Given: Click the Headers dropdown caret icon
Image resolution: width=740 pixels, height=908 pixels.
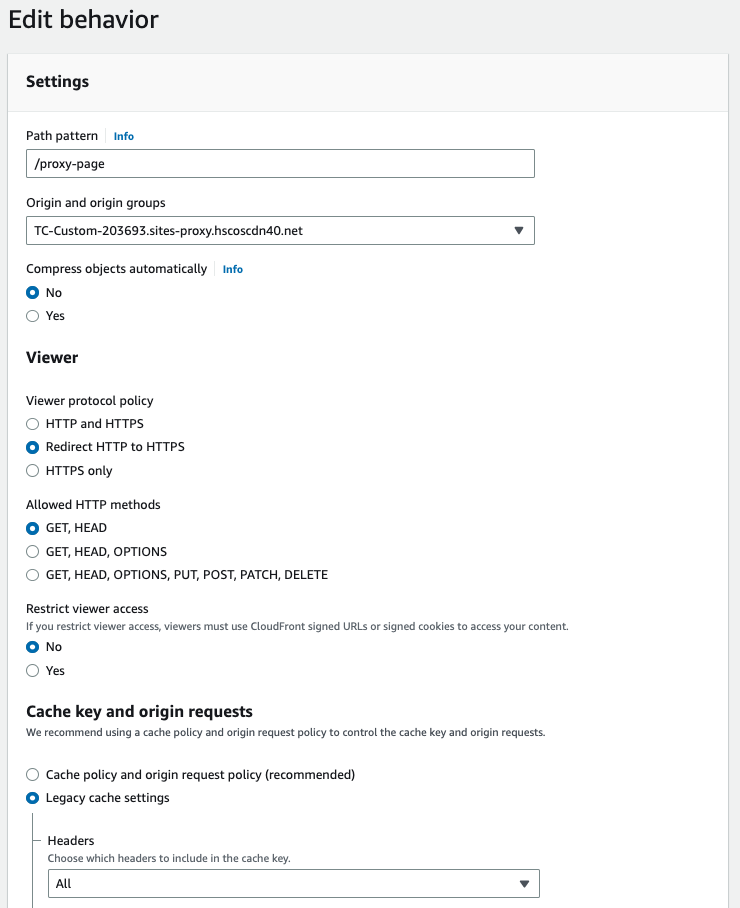Looking at the screenshot, I should point(524,883).
